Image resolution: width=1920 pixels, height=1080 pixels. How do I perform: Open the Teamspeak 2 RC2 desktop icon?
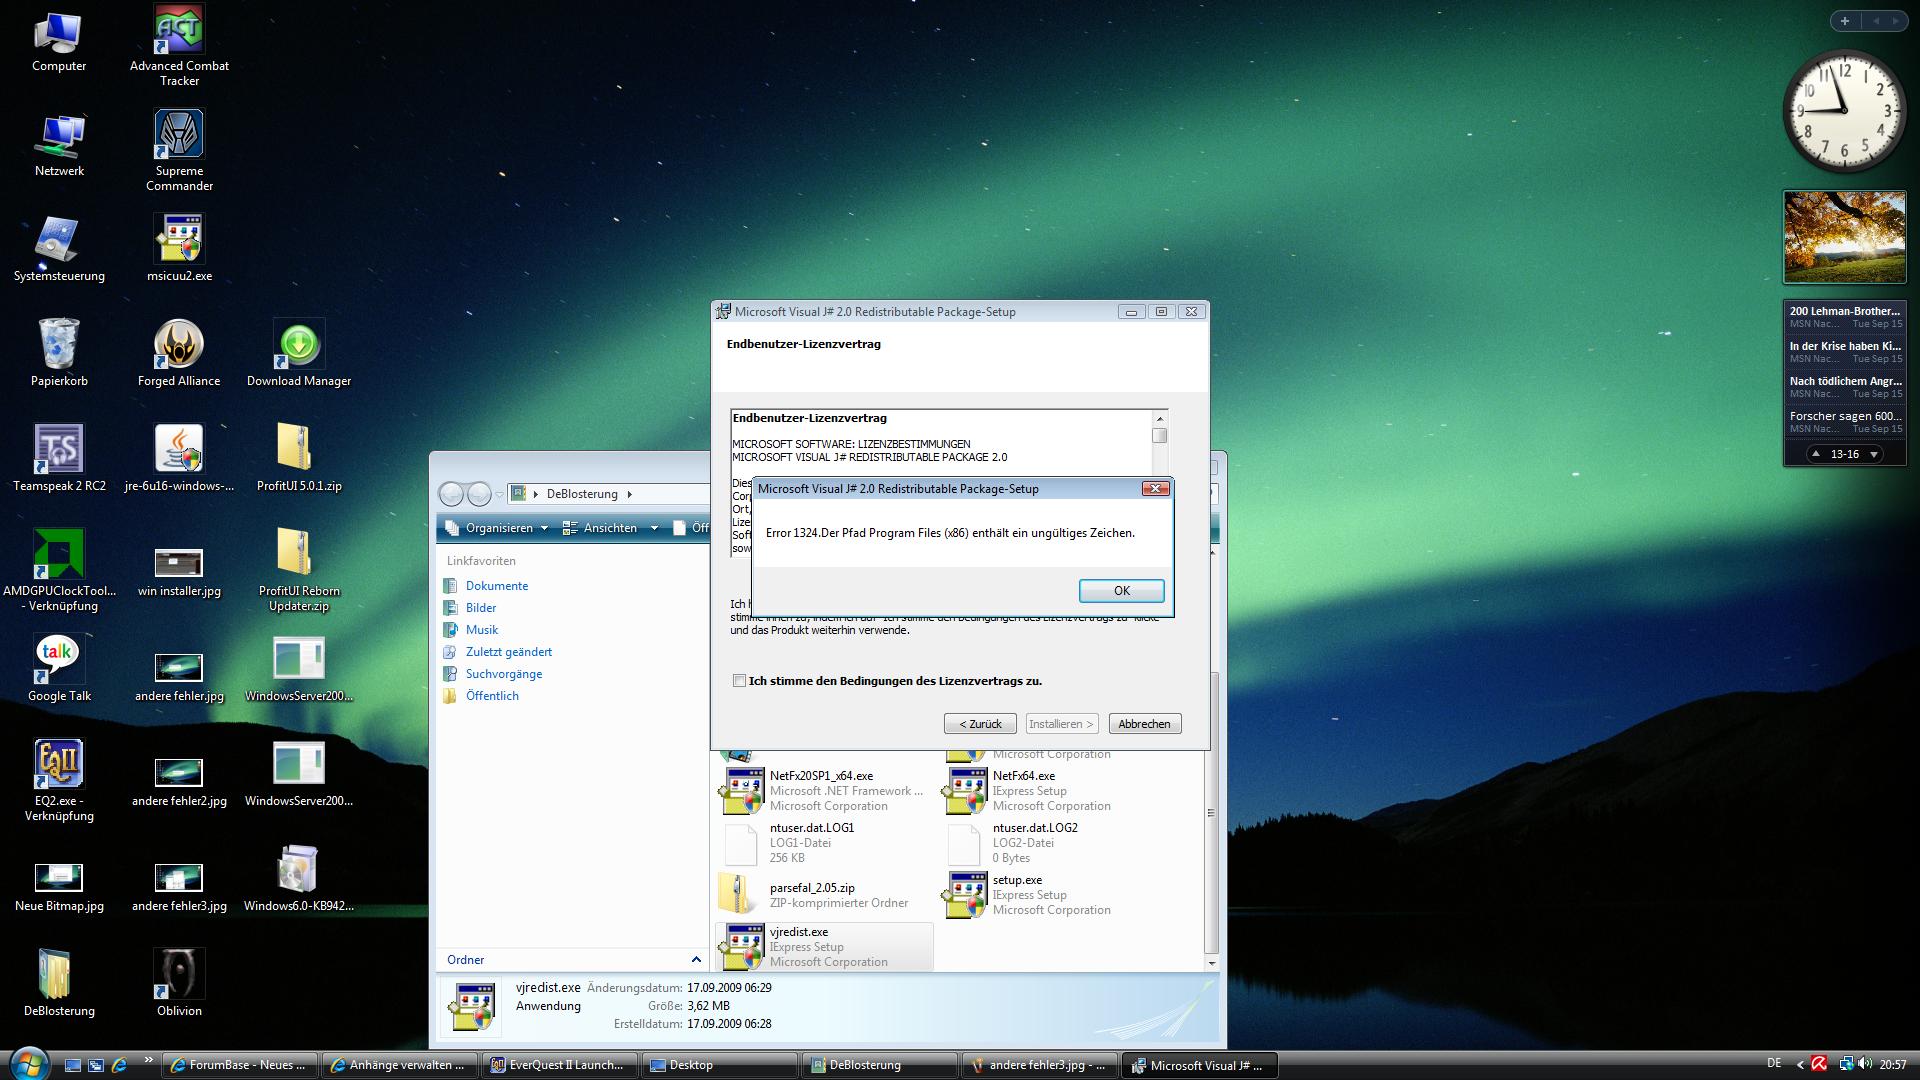[x=59, y=450]
